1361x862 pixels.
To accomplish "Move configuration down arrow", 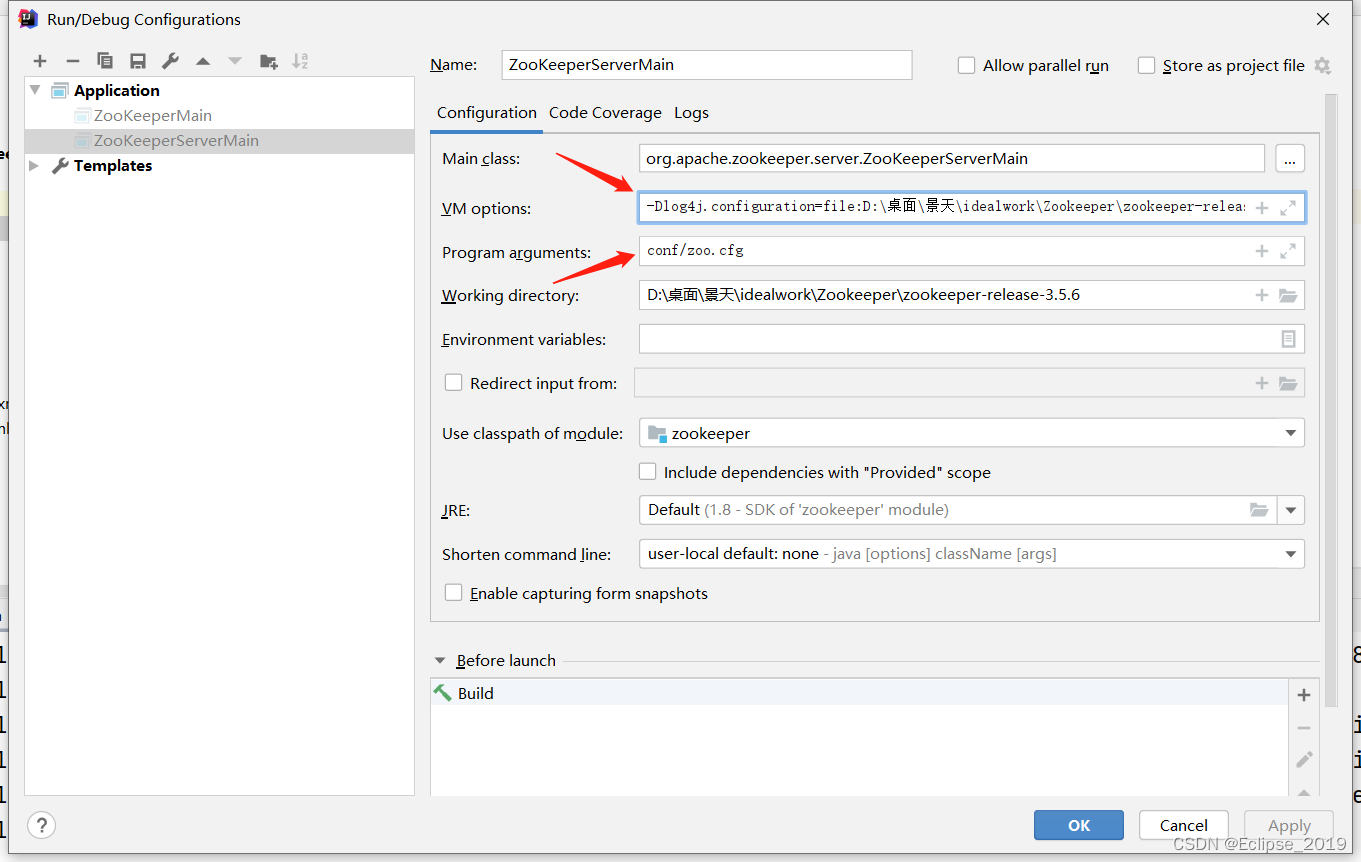I will click(235, 62).
